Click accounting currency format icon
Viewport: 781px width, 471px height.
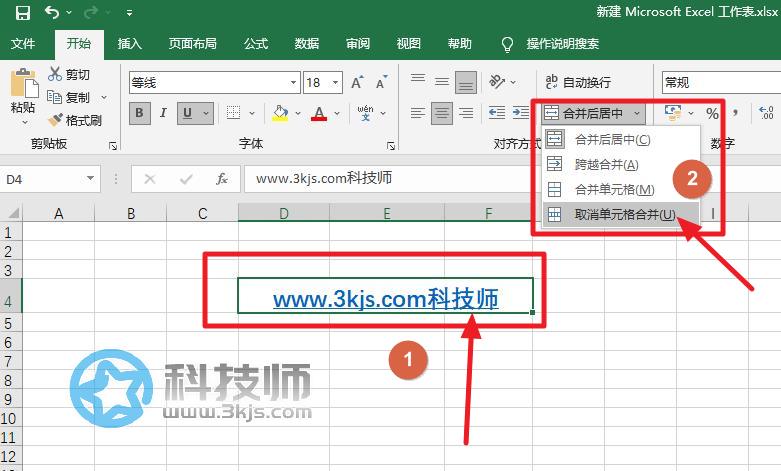point(673,113)
